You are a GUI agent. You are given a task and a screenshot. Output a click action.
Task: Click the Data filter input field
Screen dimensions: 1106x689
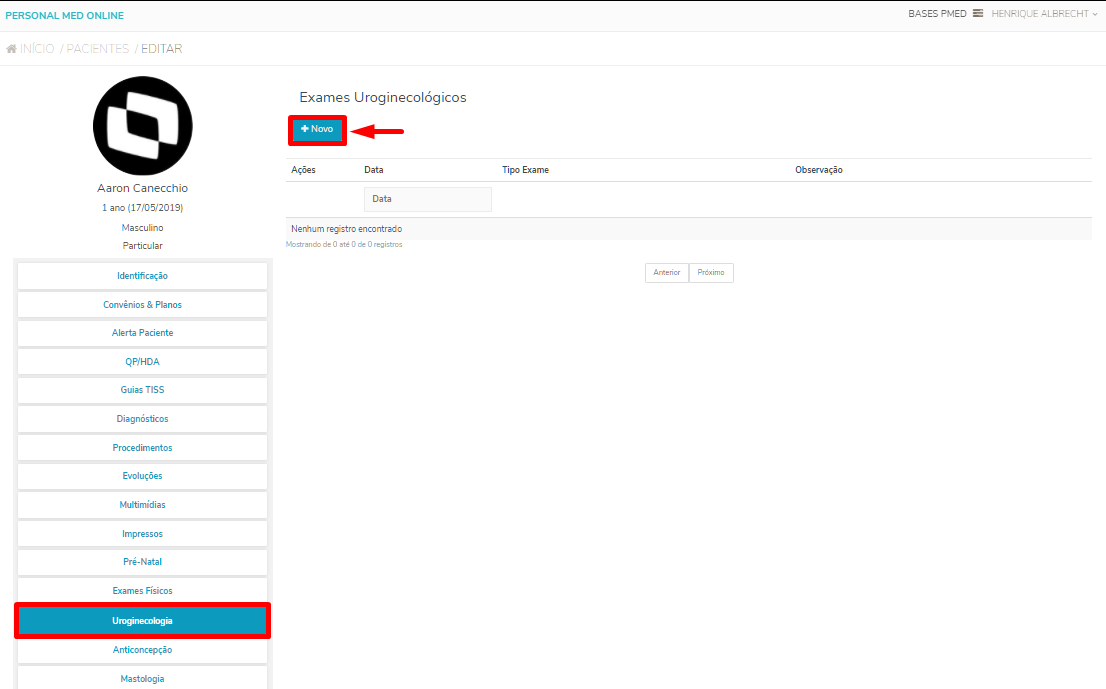[427, 200]
